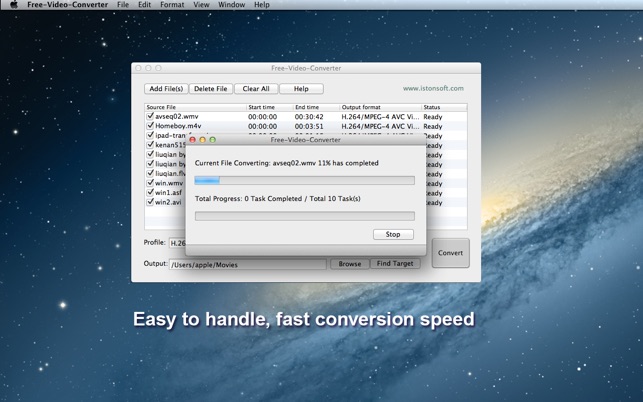Open the Edit menu
The width and height of the screenshot is (643, 402).
pyautogui.click(x=144, y=5)
